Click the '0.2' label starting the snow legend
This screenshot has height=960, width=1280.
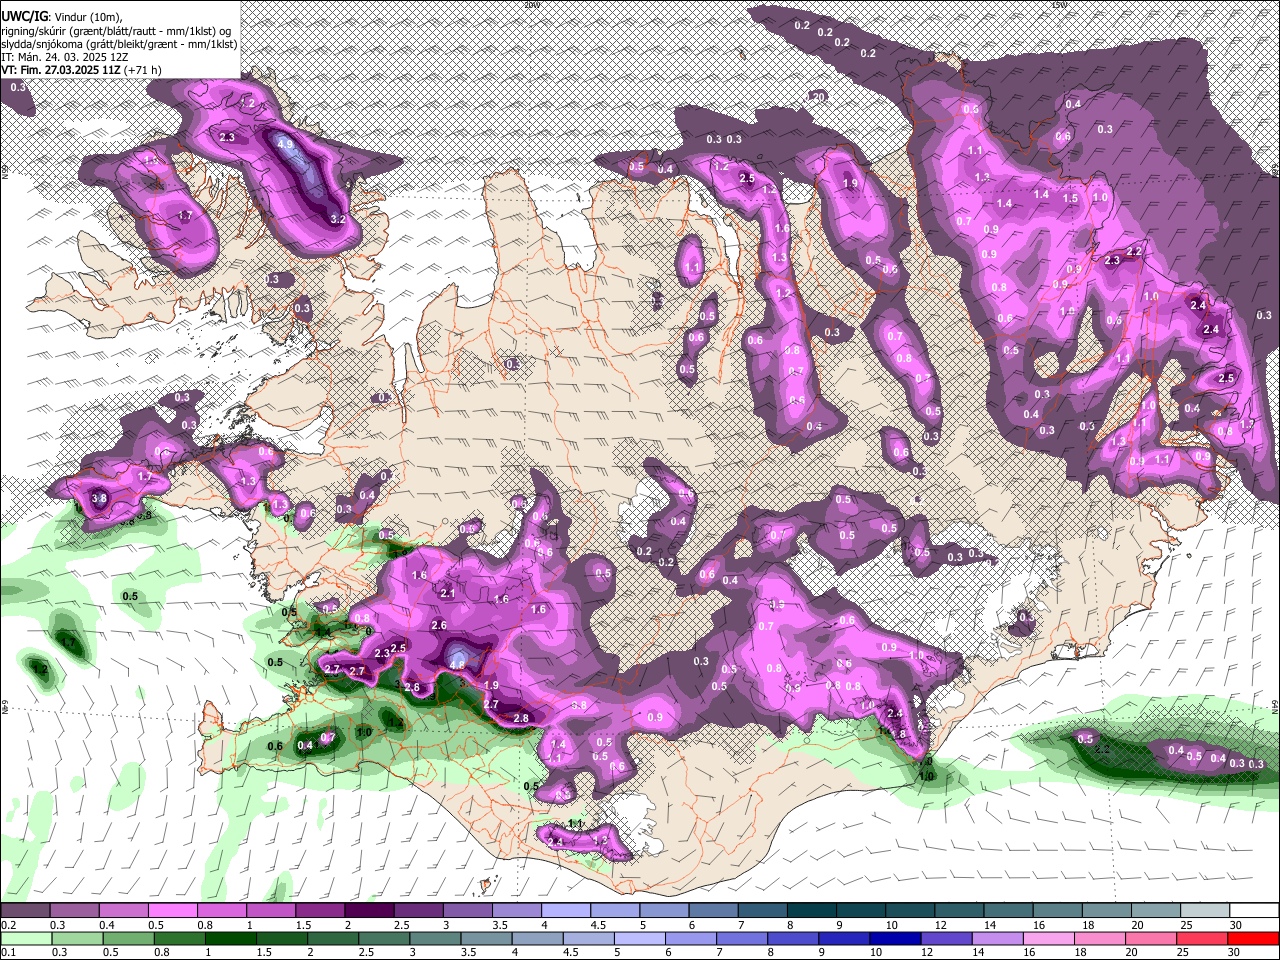8,925
